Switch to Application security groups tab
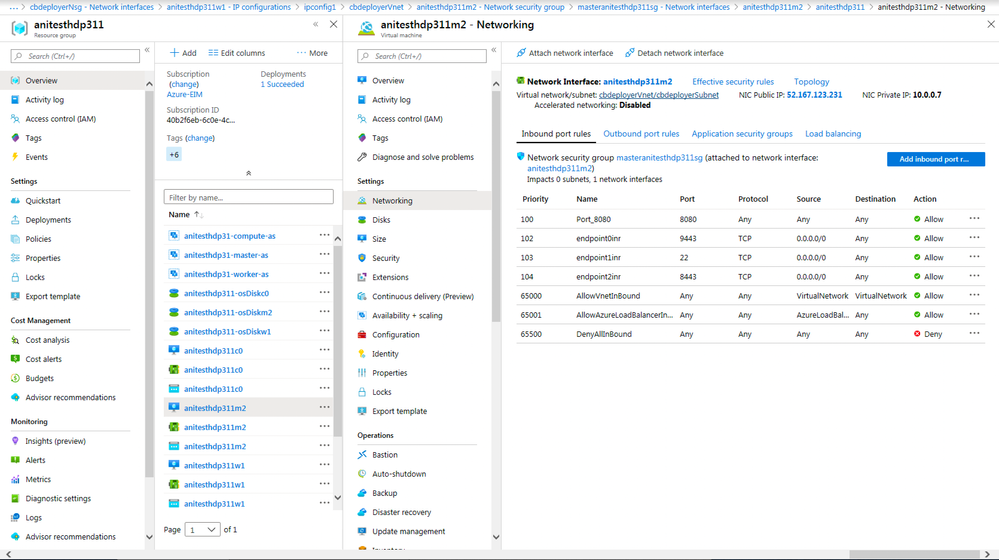The height and width of the screenshot is (560, 999). tap(742, 134)
